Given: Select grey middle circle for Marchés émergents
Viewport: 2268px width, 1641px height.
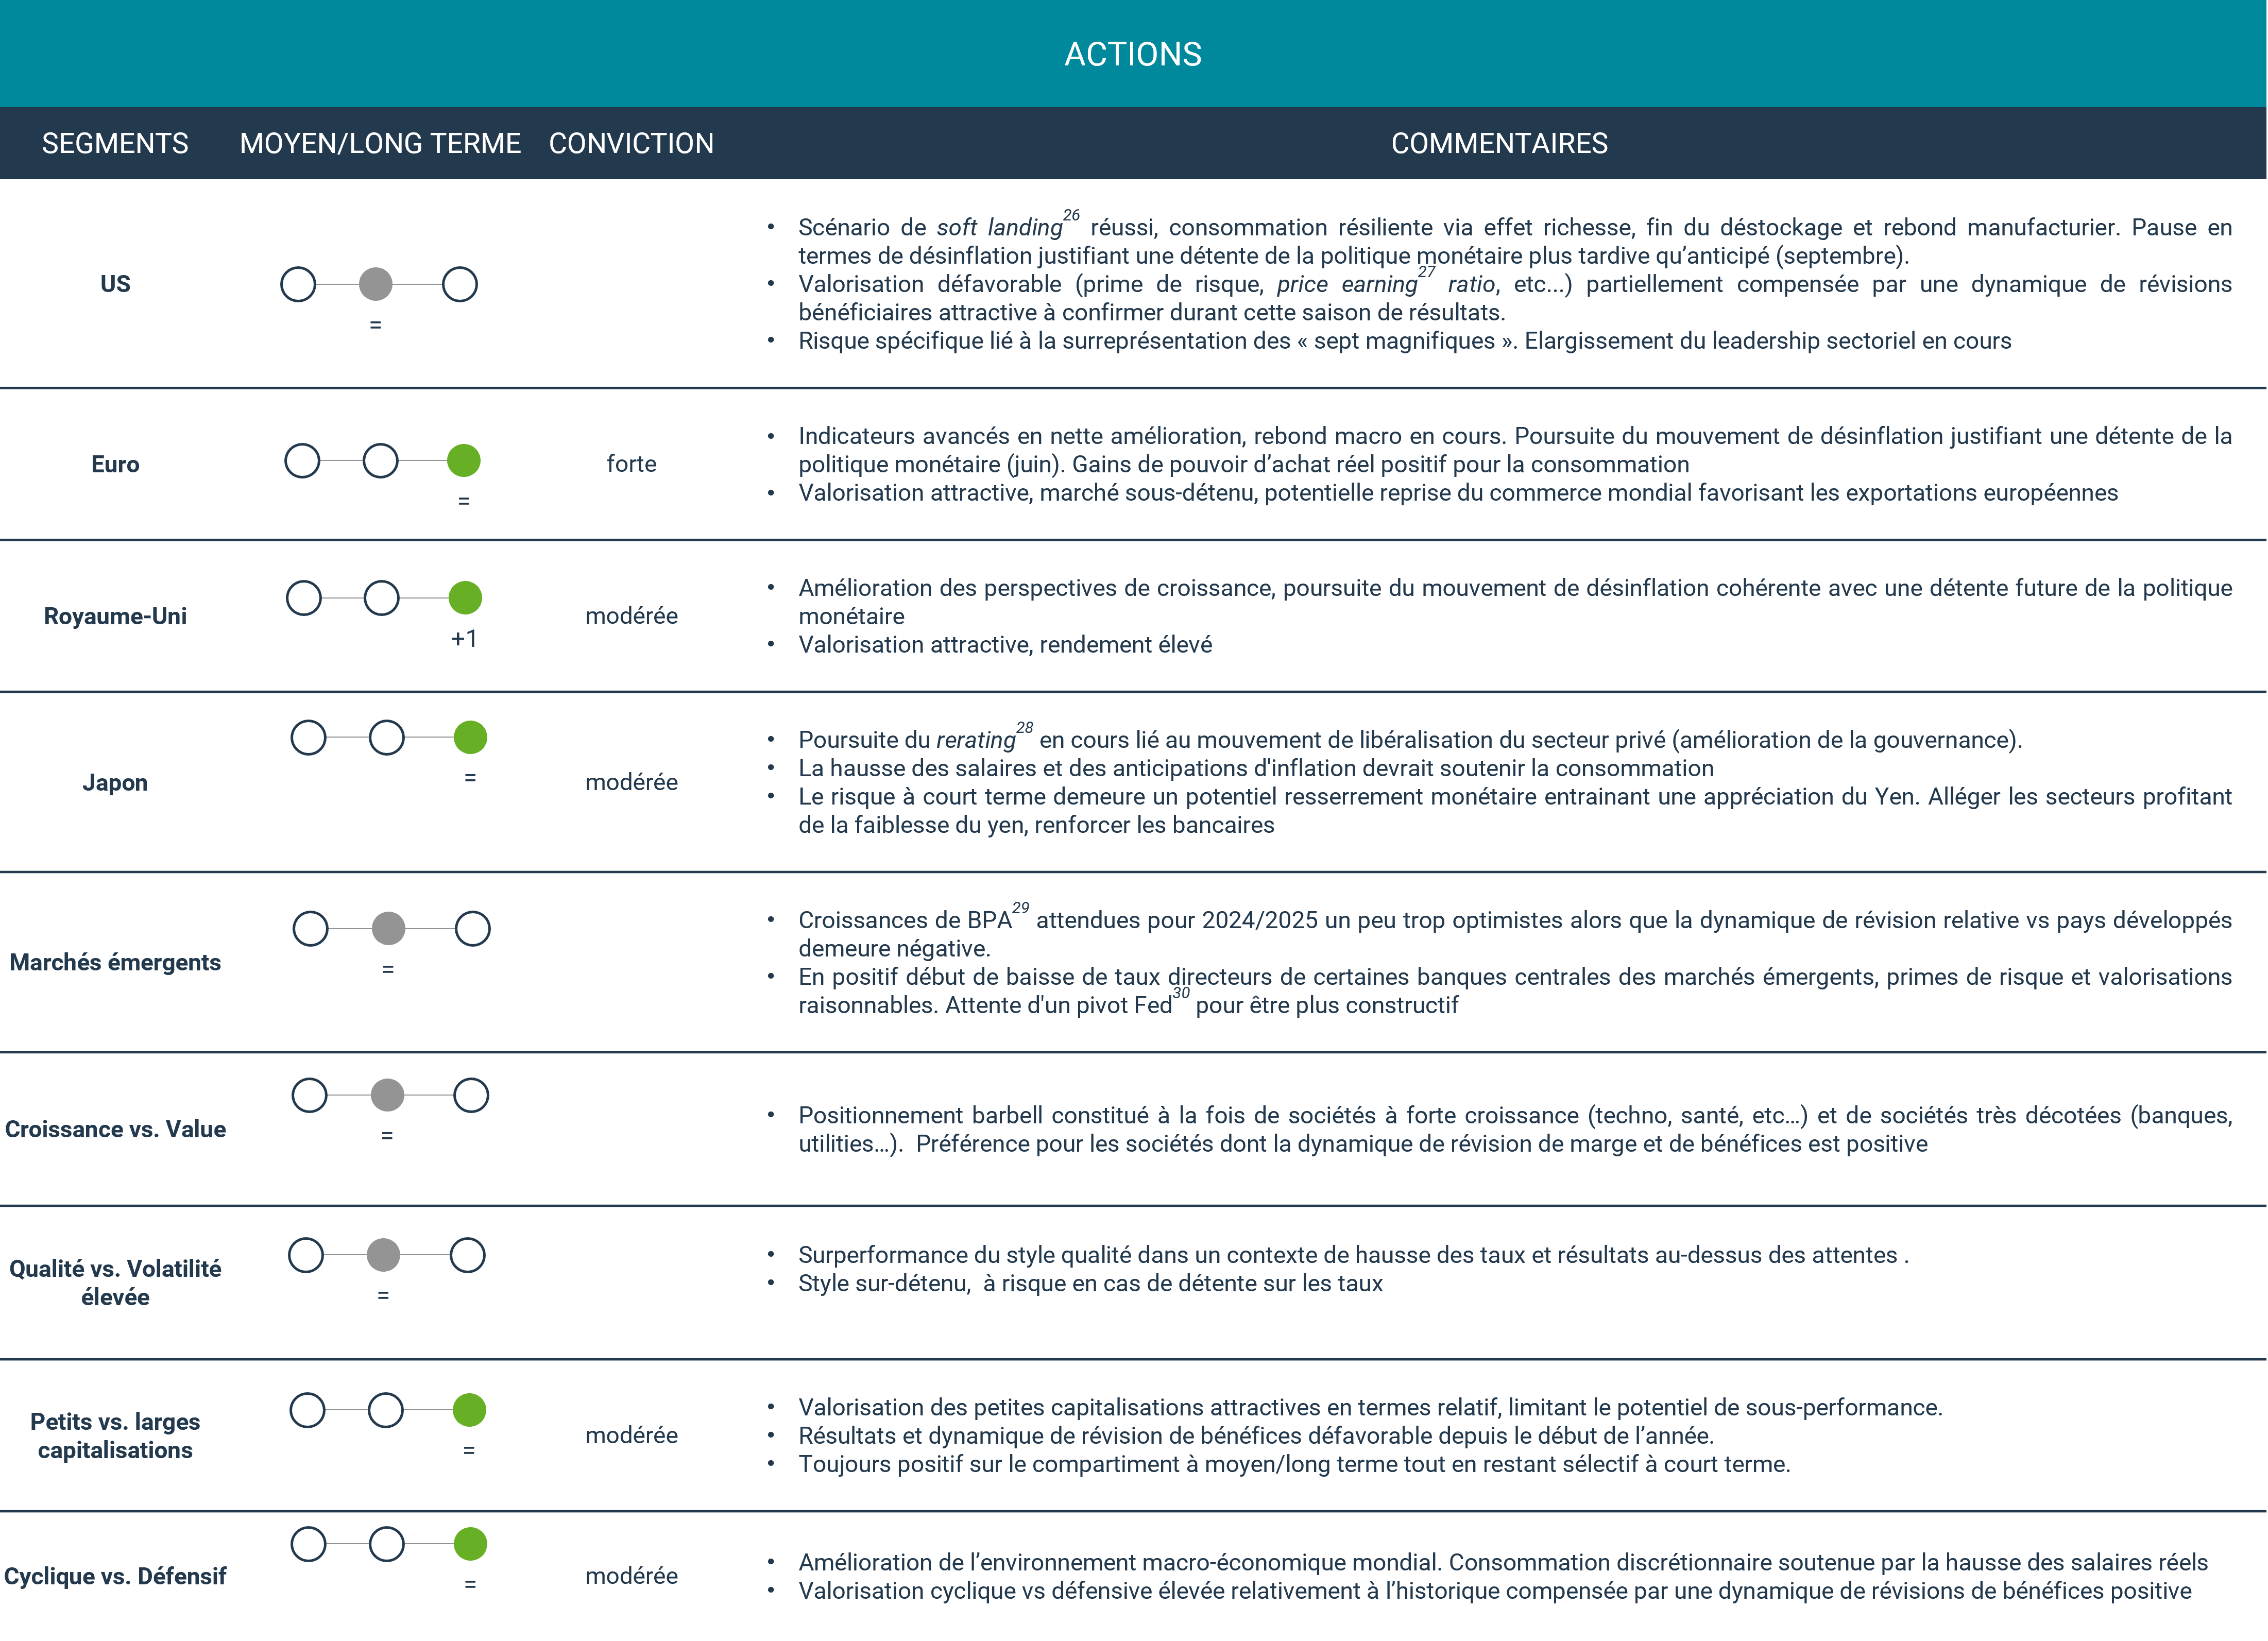Looking at the screenshot, I should pos(388,928).
